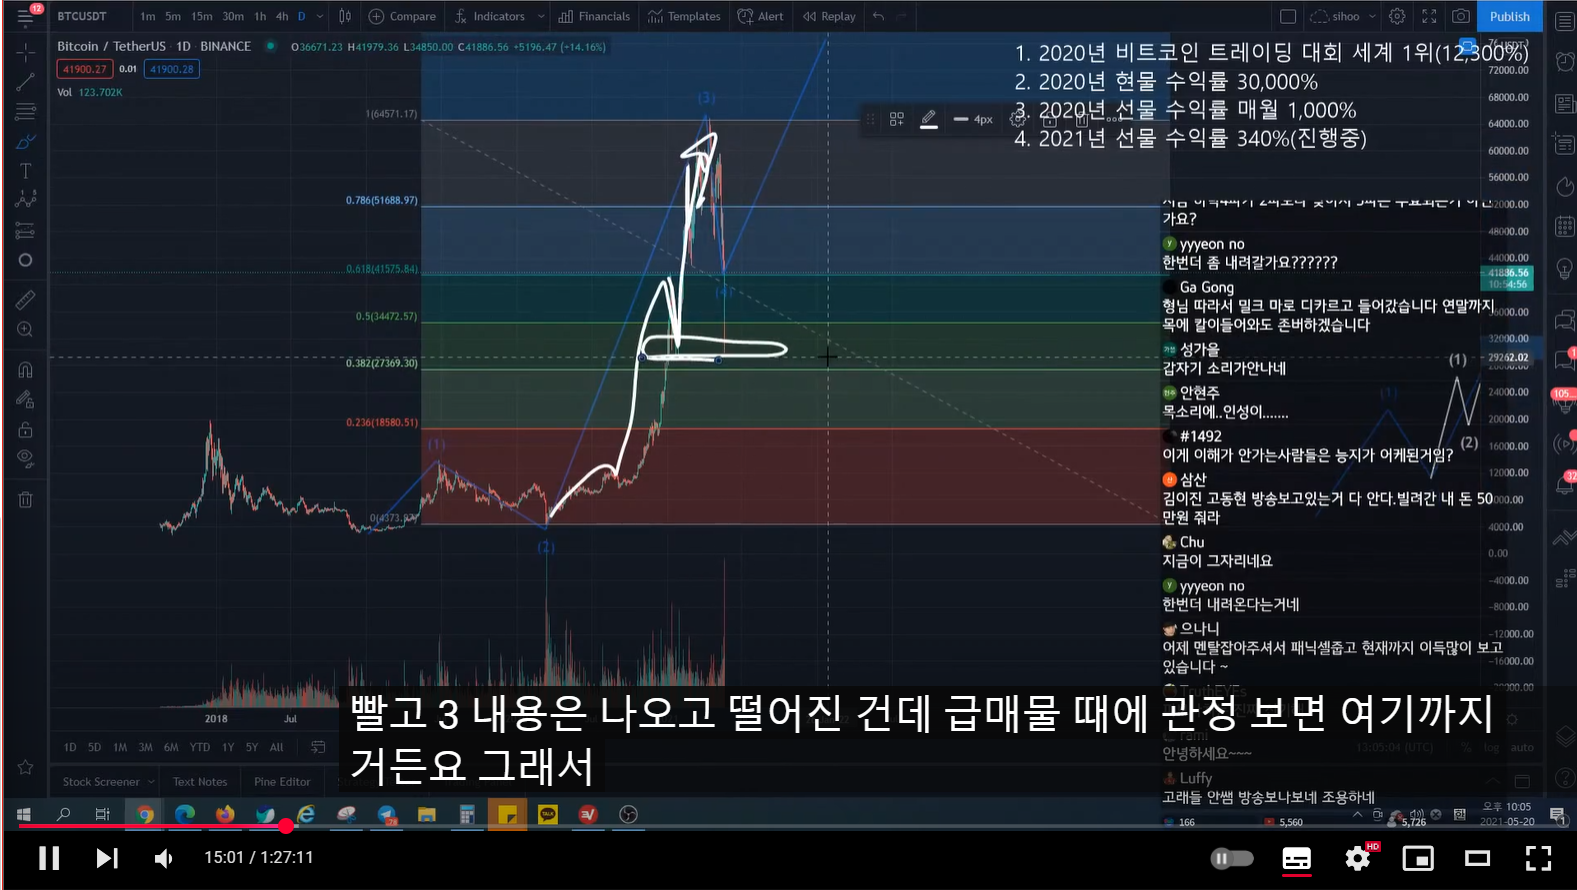
Task: Open chart settings gear in top toolbar
Action: pyautogui.click(x=1397, y=16)
